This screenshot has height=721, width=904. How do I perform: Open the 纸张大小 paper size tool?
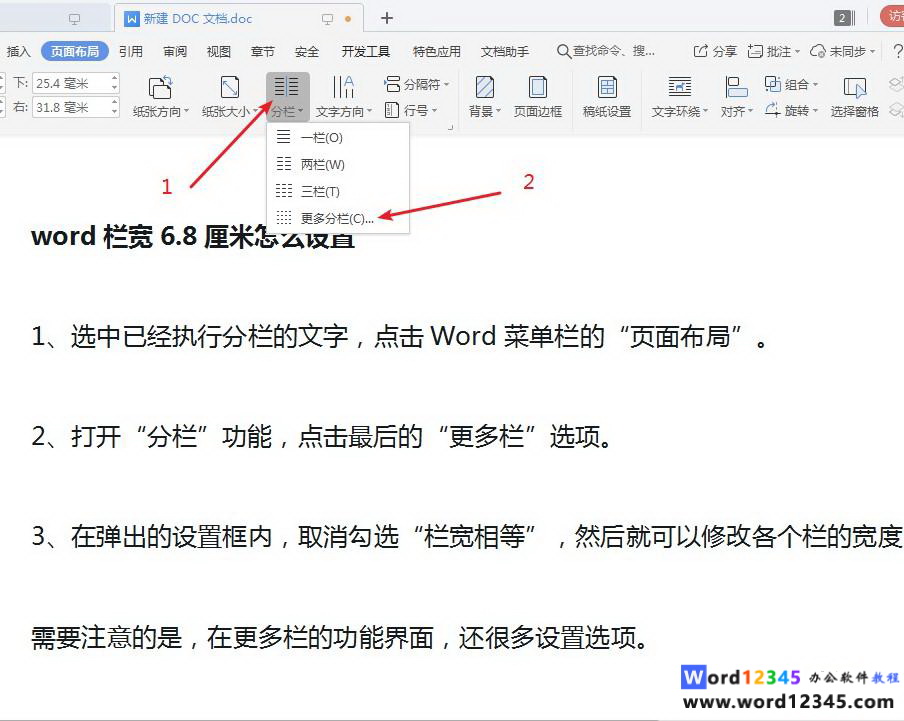[229, 96]
